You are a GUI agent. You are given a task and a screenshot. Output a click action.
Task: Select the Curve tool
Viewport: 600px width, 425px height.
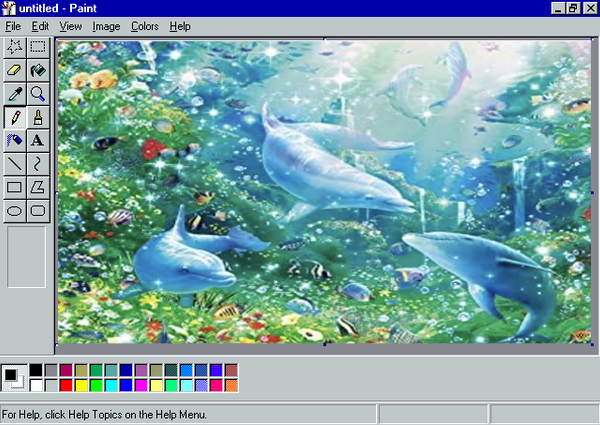[38, 164]
